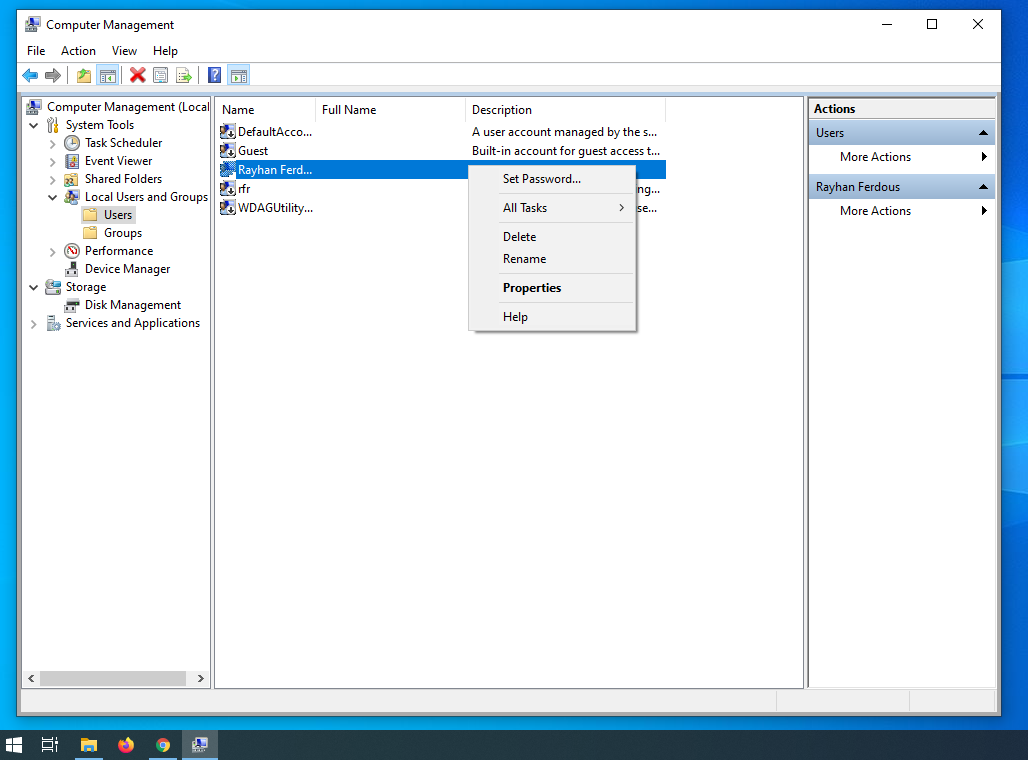
Task: Click the Back arrow toolbar icon
Action: 30,75
